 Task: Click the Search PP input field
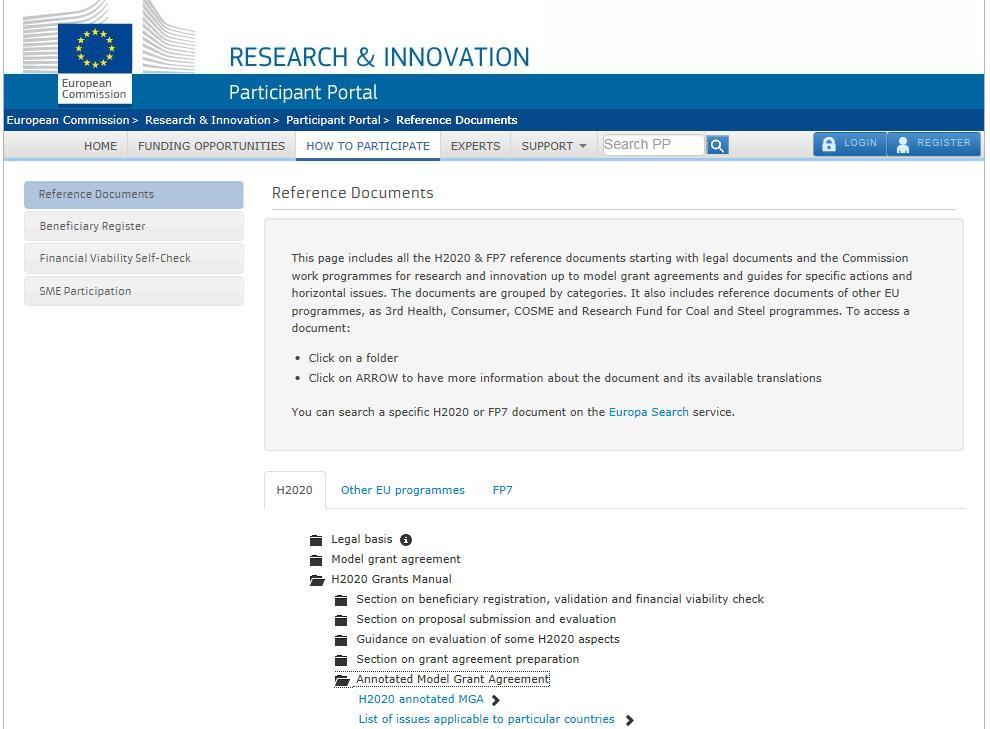click(x=653, y=145)
